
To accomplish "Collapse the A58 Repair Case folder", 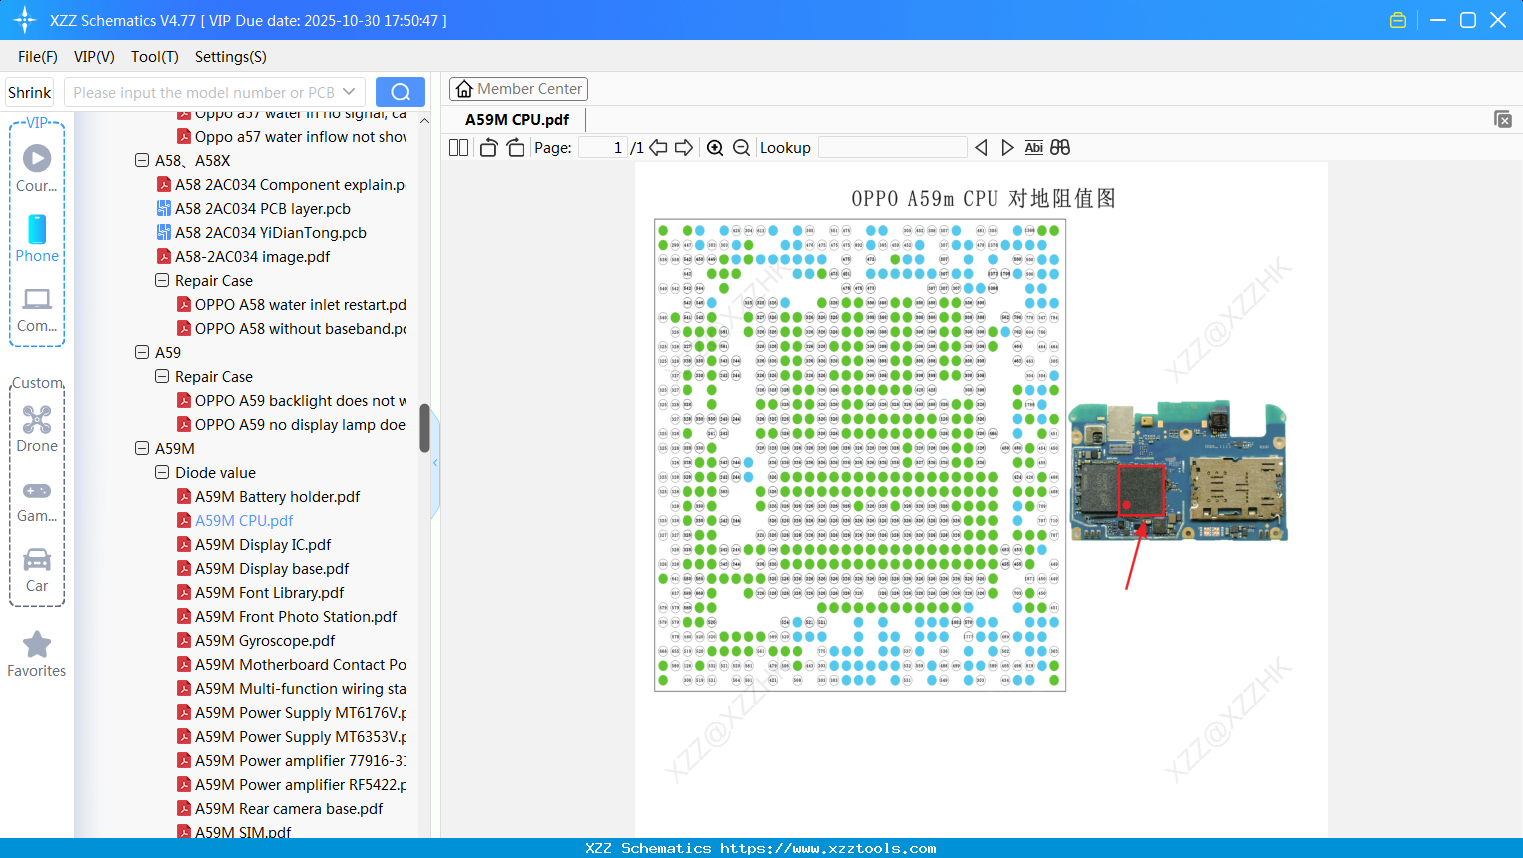I will [x=162, y=280].
